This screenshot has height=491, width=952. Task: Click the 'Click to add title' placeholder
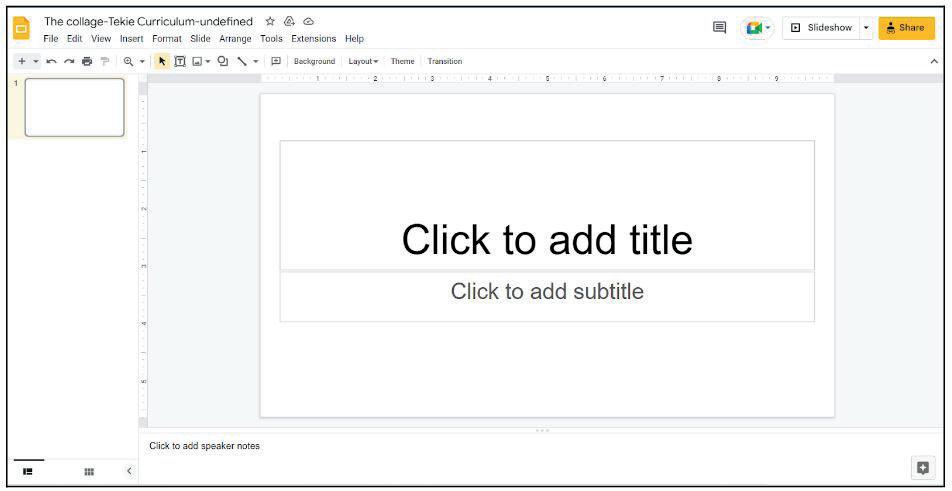546,205
